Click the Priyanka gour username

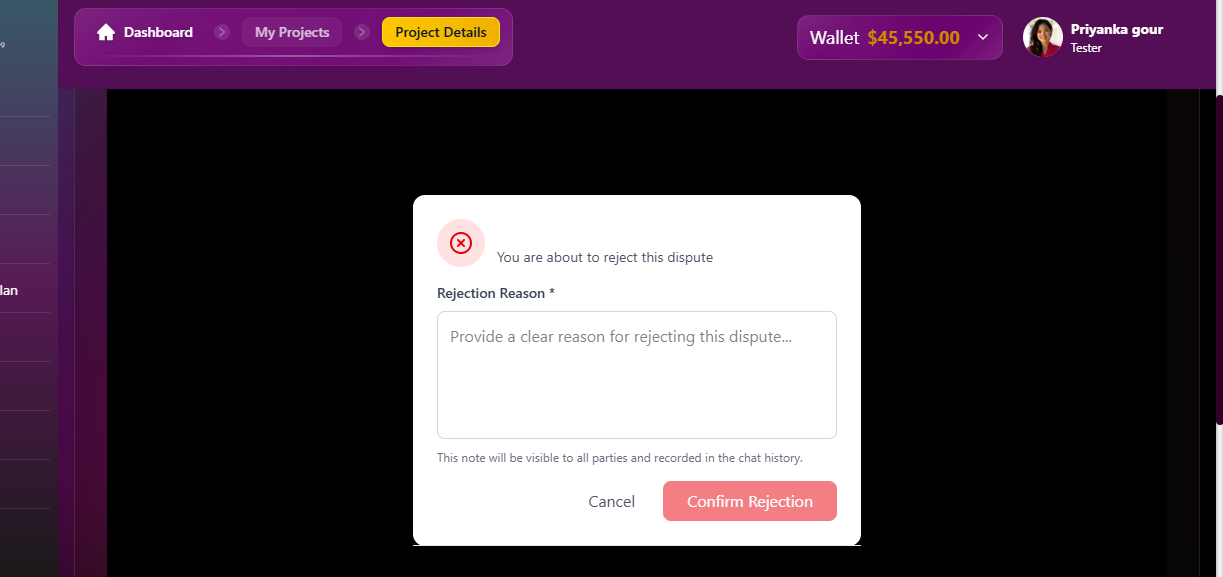(1116, 29)
